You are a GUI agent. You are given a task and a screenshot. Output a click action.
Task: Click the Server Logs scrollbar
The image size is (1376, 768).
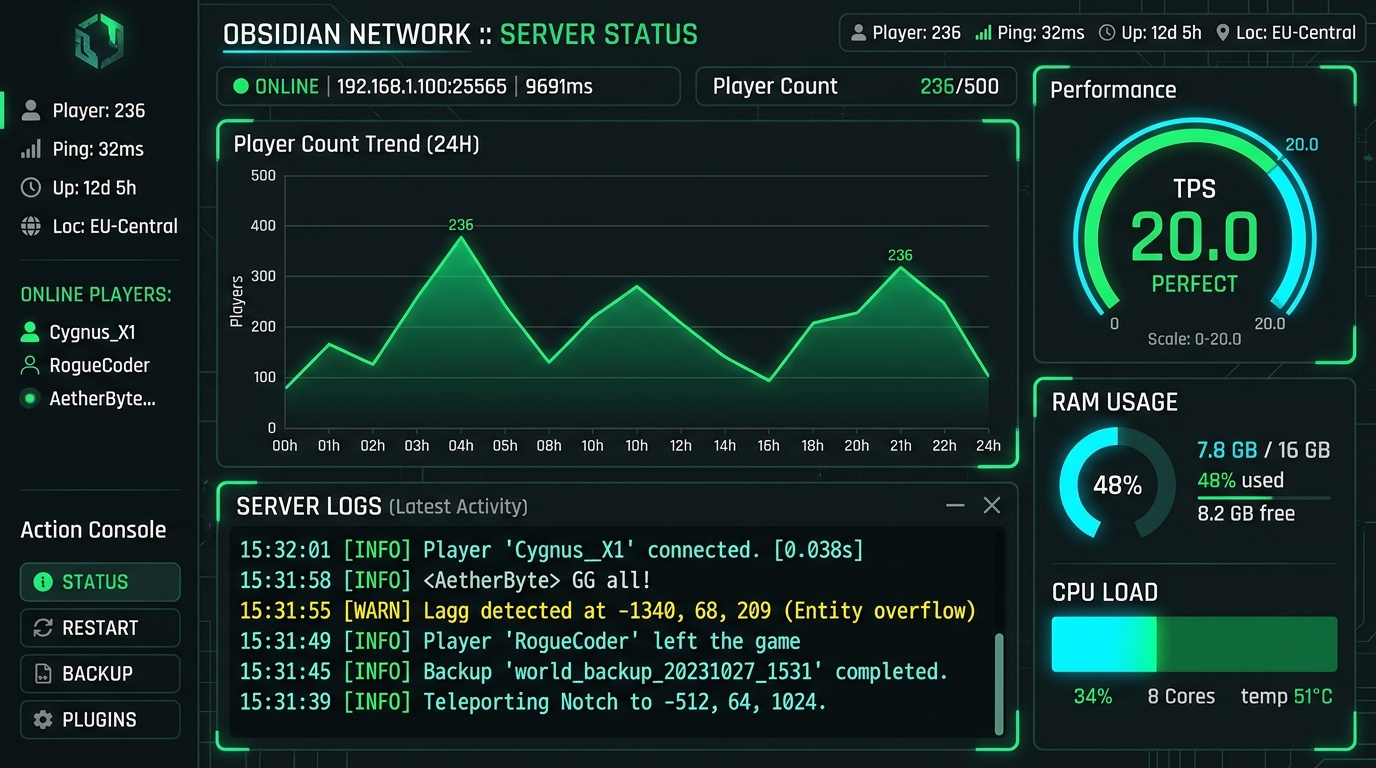pos(997,683)
